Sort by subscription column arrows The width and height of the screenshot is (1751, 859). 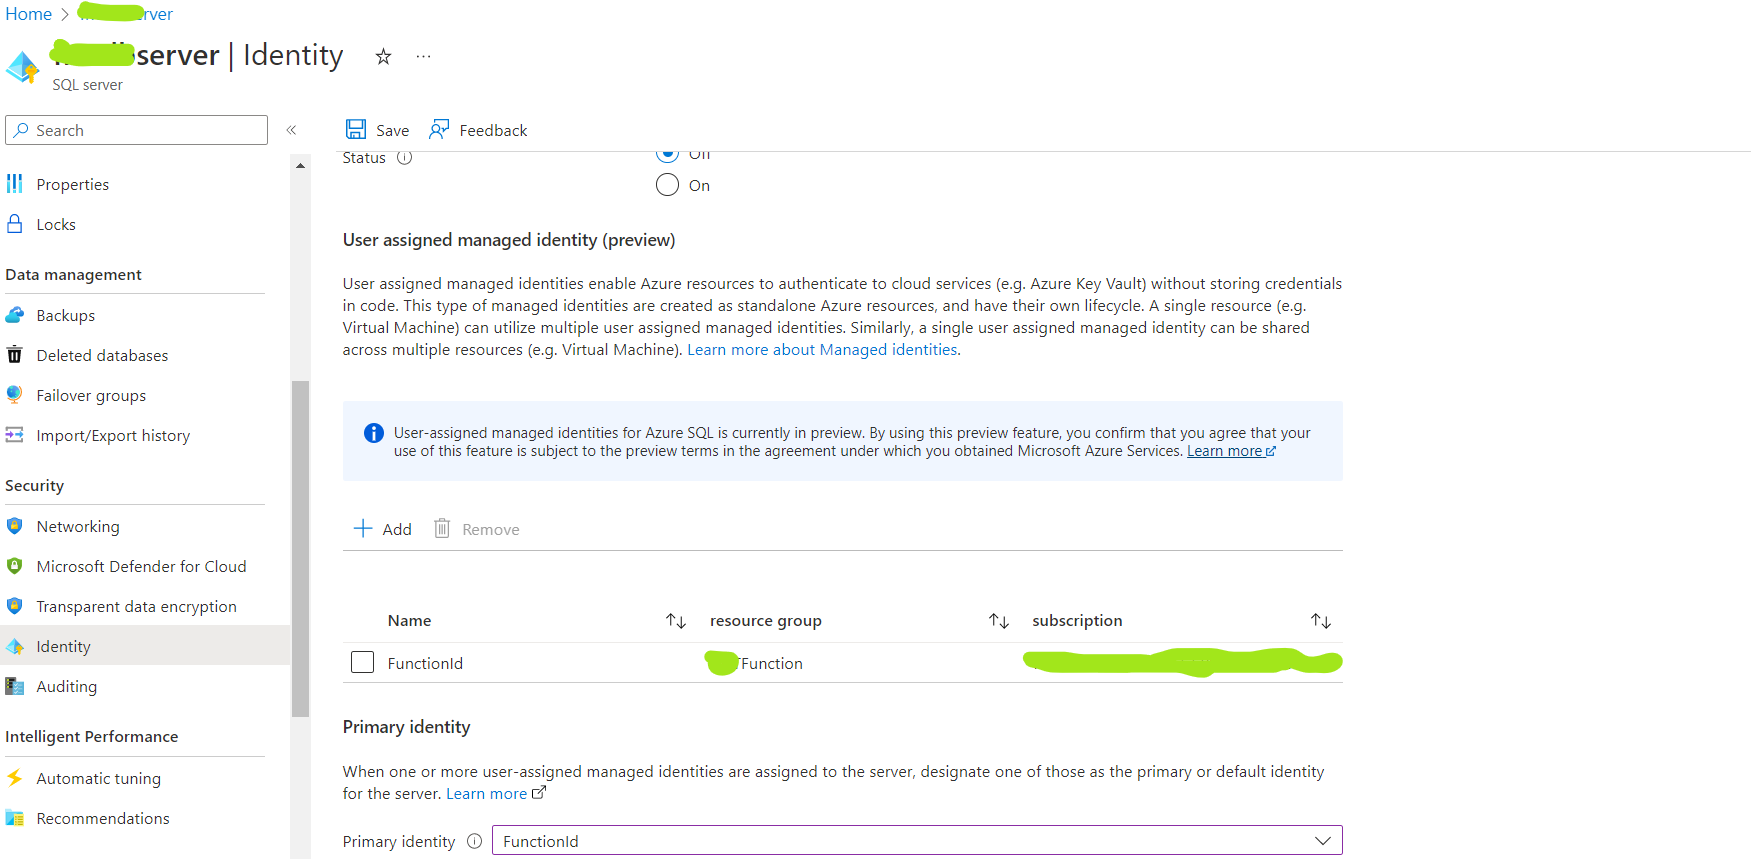(1321, 621)
